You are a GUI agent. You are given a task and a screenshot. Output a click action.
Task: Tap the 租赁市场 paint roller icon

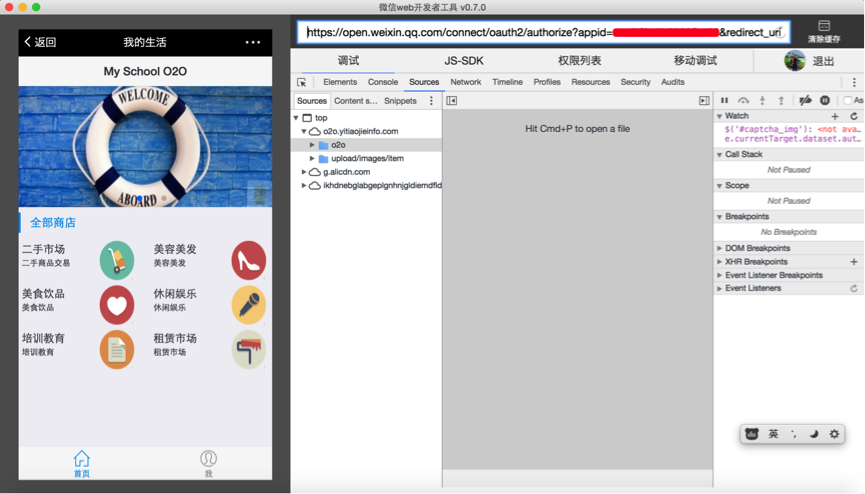248,349
